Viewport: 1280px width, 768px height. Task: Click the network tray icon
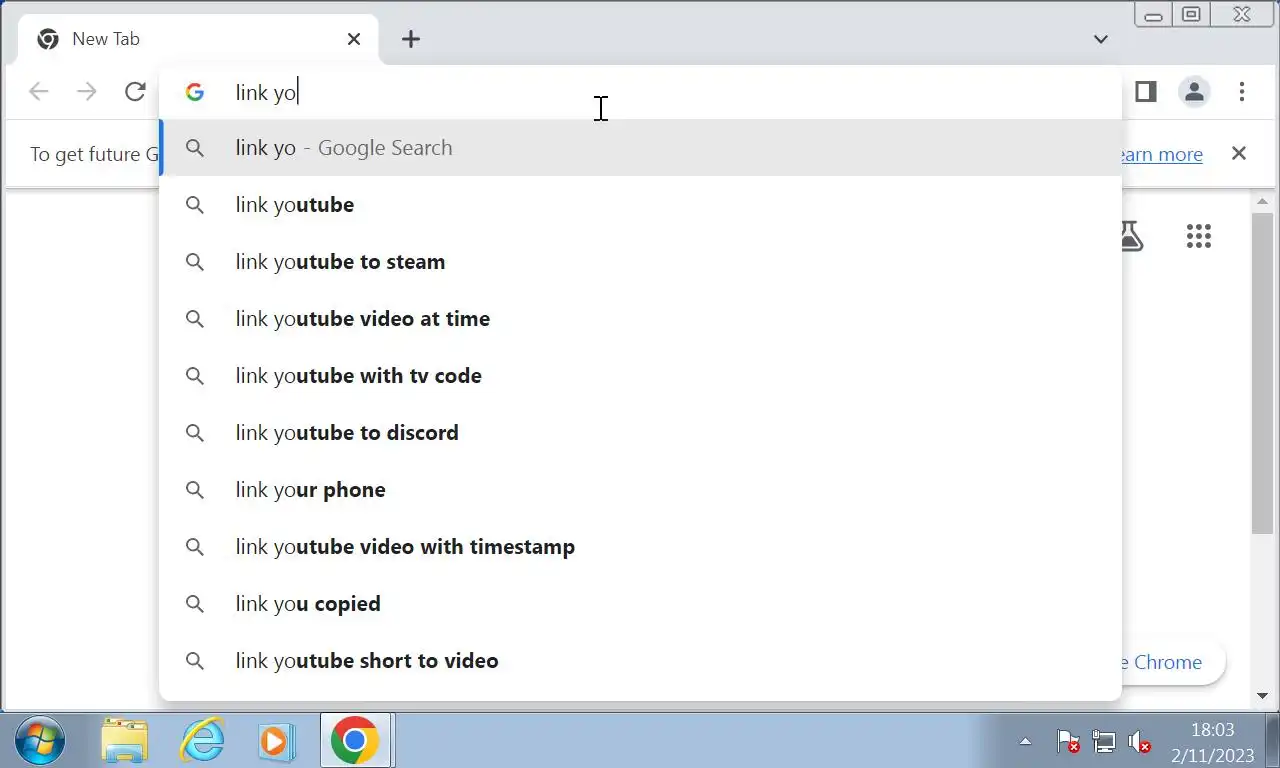point(1104,742)
